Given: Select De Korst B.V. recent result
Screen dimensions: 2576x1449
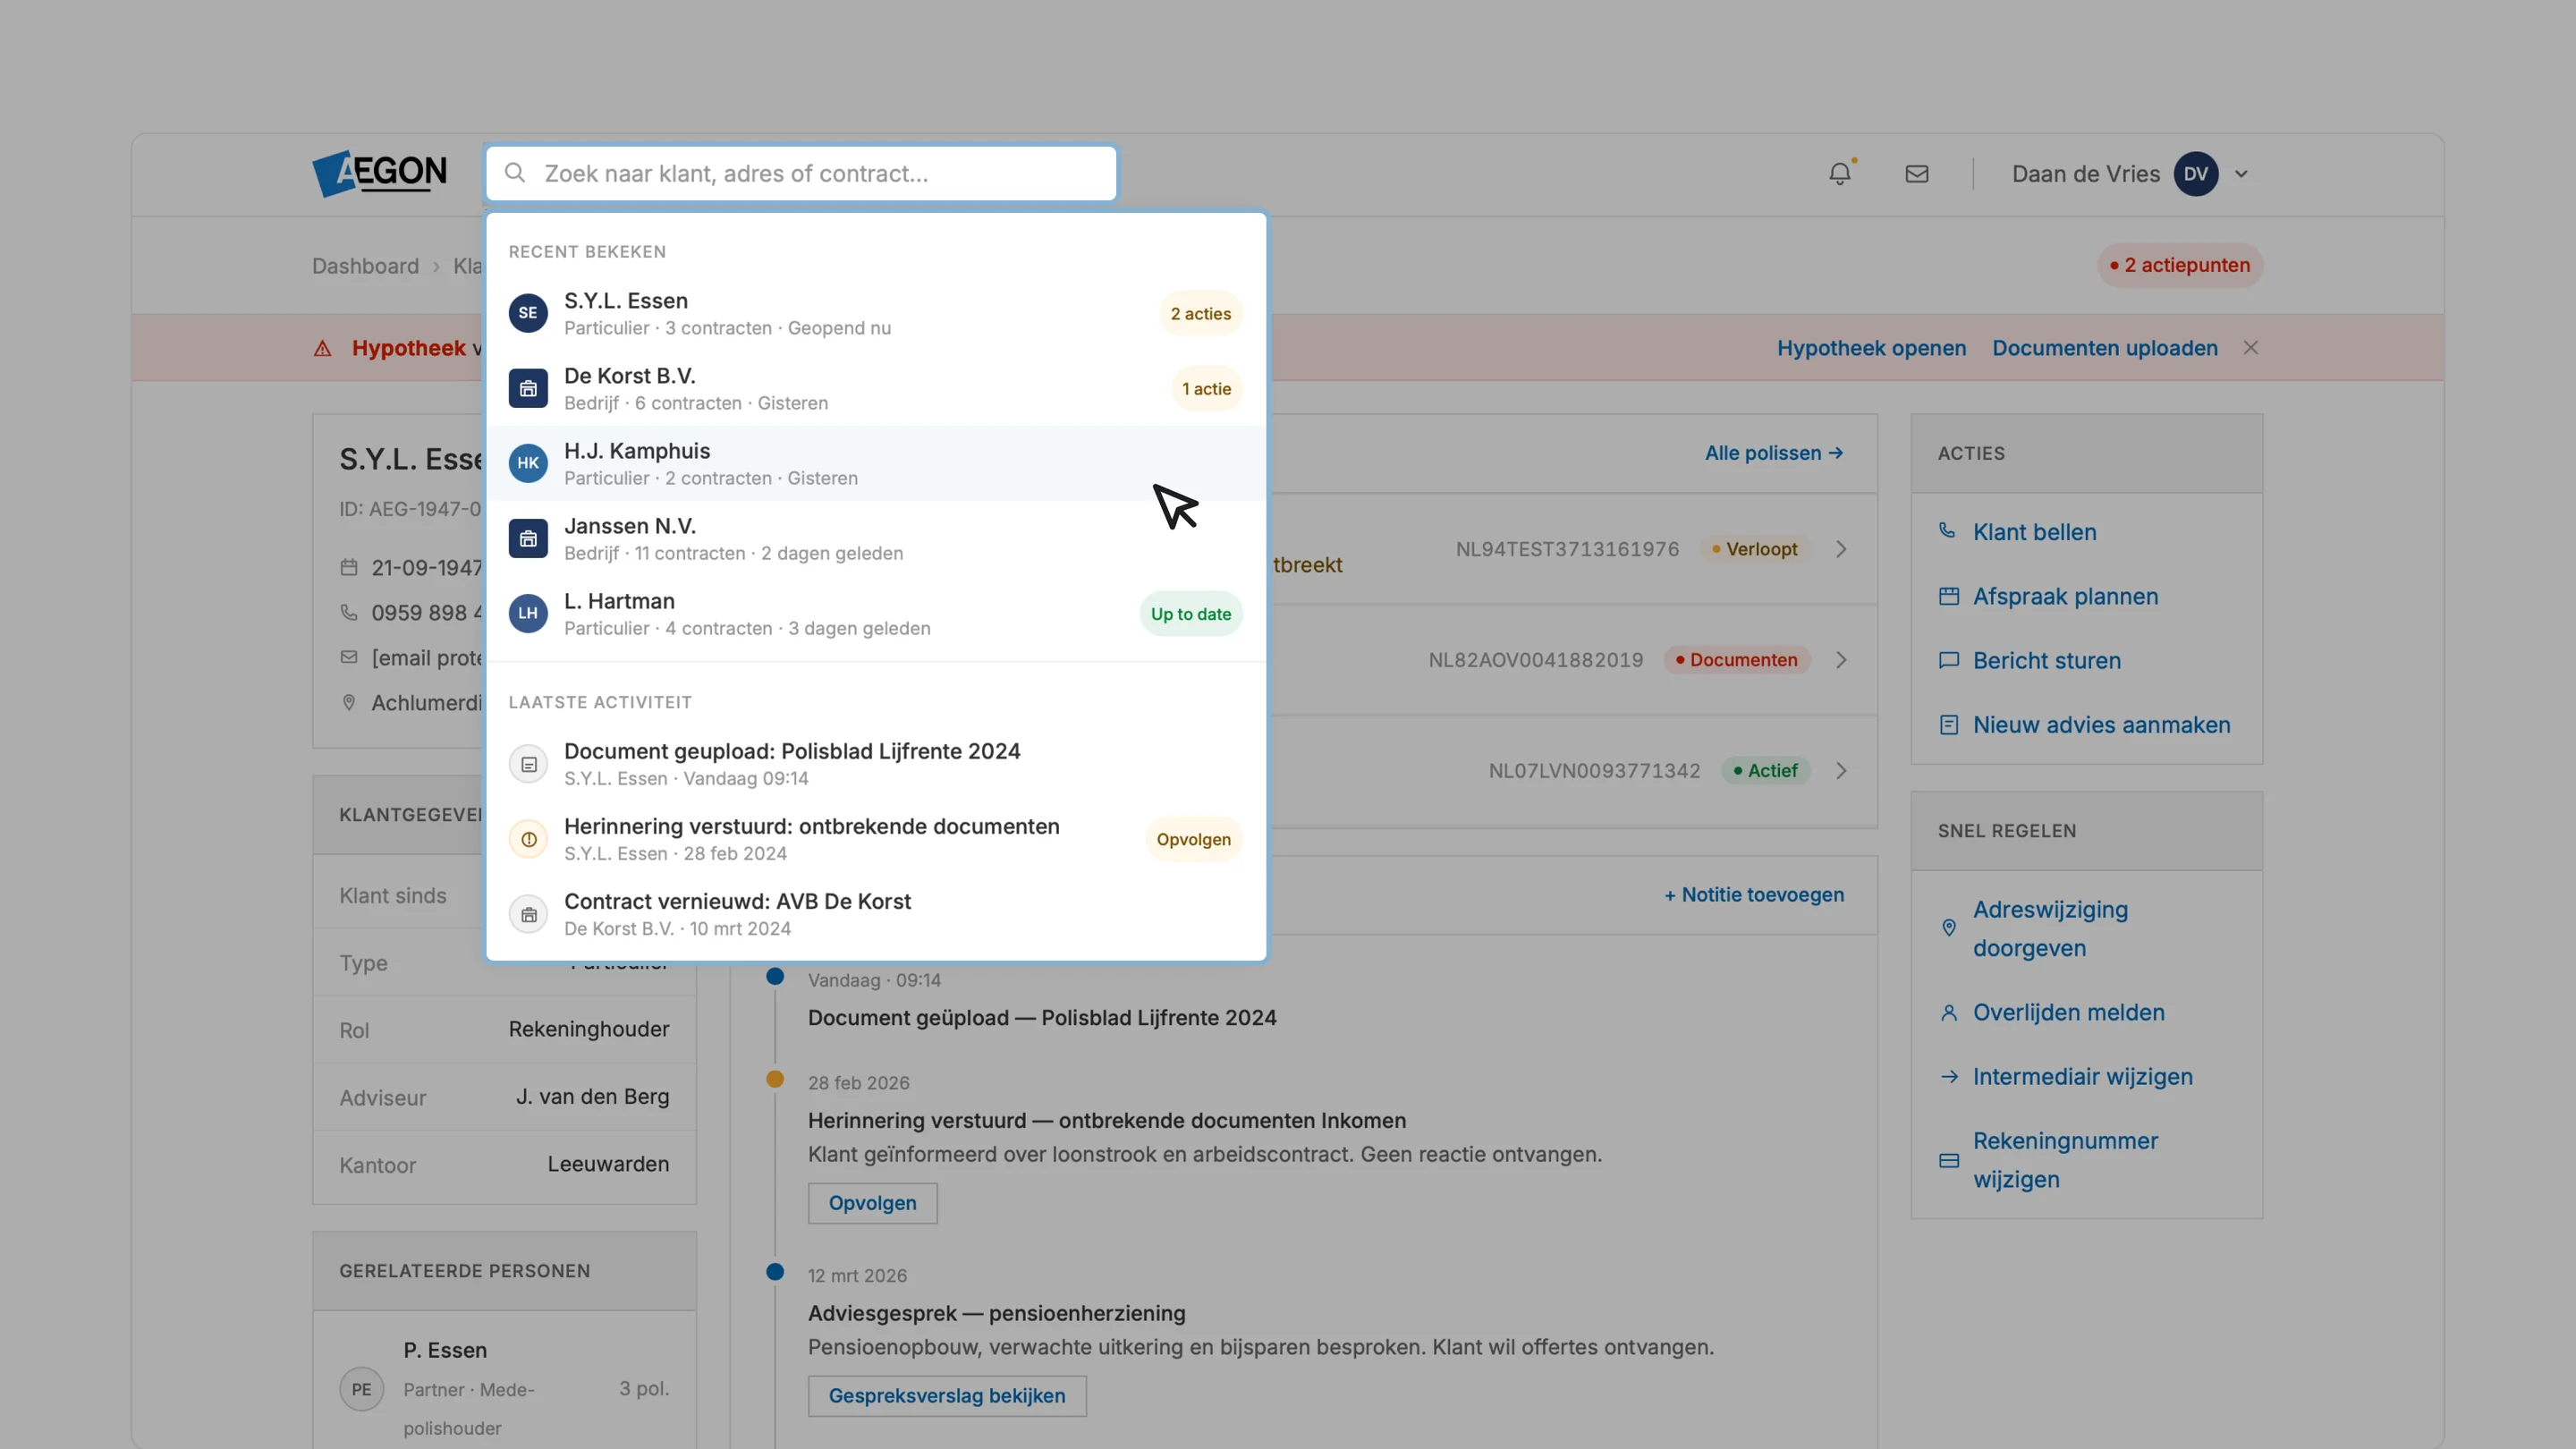Looking at the screenshot, I should point(876,388).
